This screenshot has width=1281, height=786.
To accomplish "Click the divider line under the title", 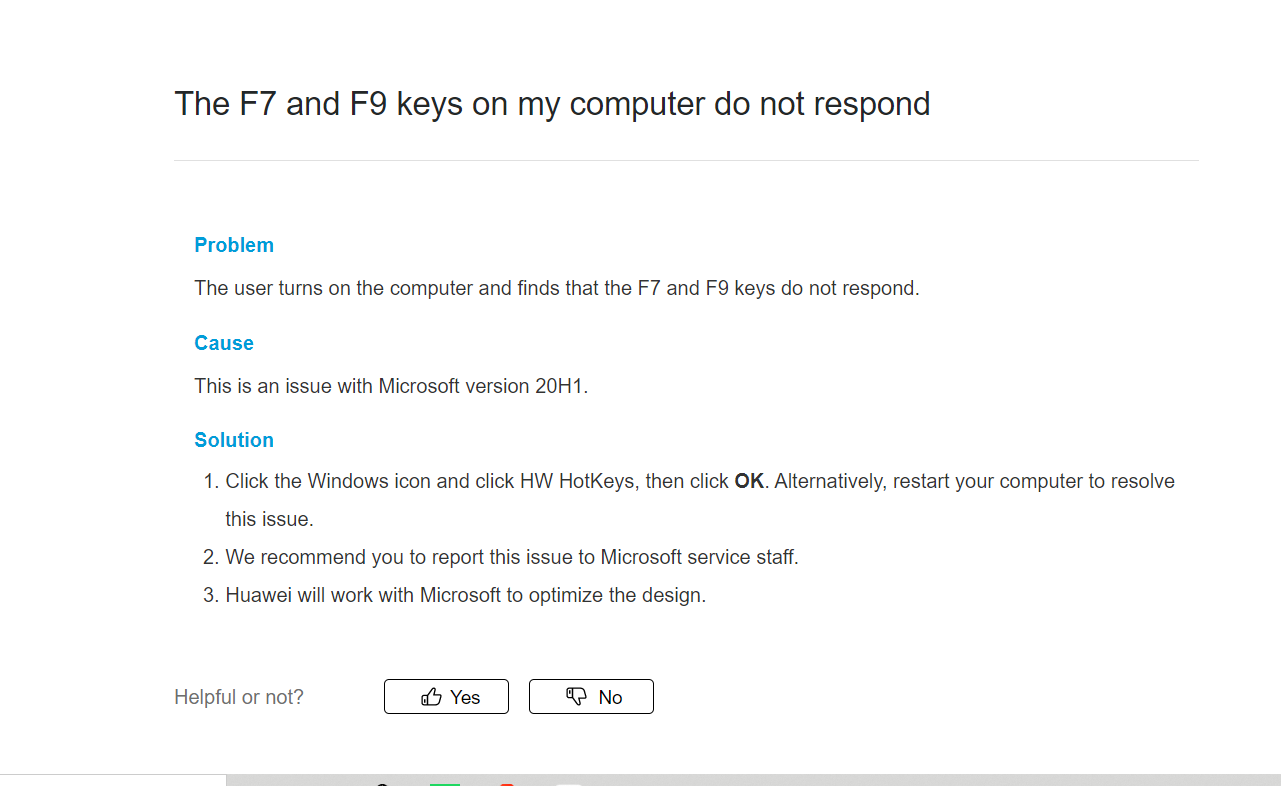I will tap(686, 160).
